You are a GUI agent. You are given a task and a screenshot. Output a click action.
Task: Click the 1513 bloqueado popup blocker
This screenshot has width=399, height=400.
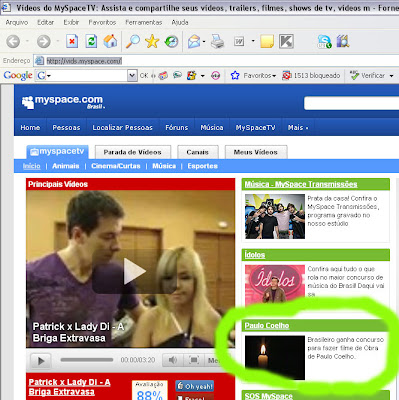311,76
